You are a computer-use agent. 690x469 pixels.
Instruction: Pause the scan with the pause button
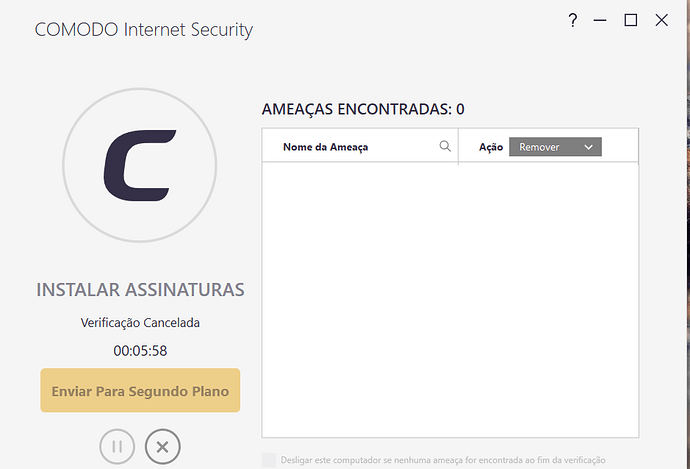pyautogui.click(x=117, y=447)
